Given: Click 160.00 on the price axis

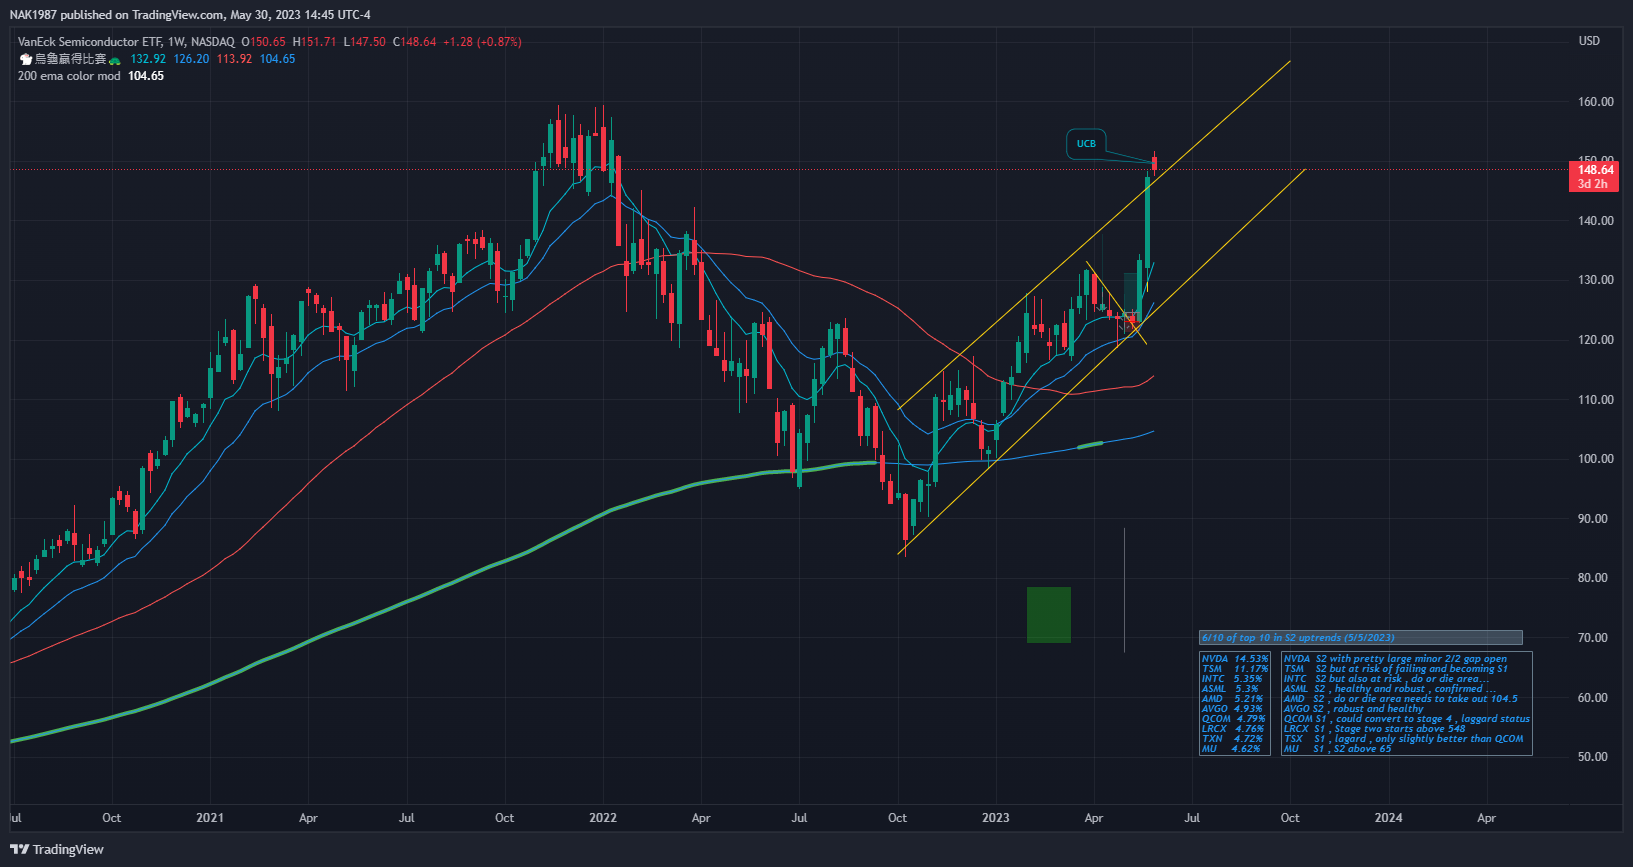Looking at the screenshot, I should point(1595,102).
